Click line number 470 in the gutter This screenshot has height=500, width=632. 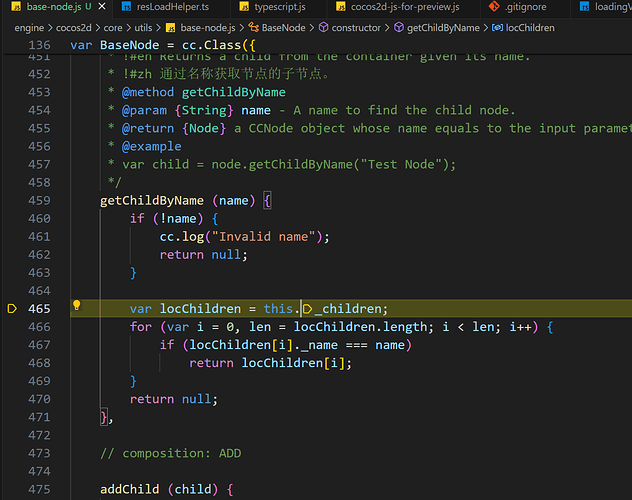(x=39, y=399)
